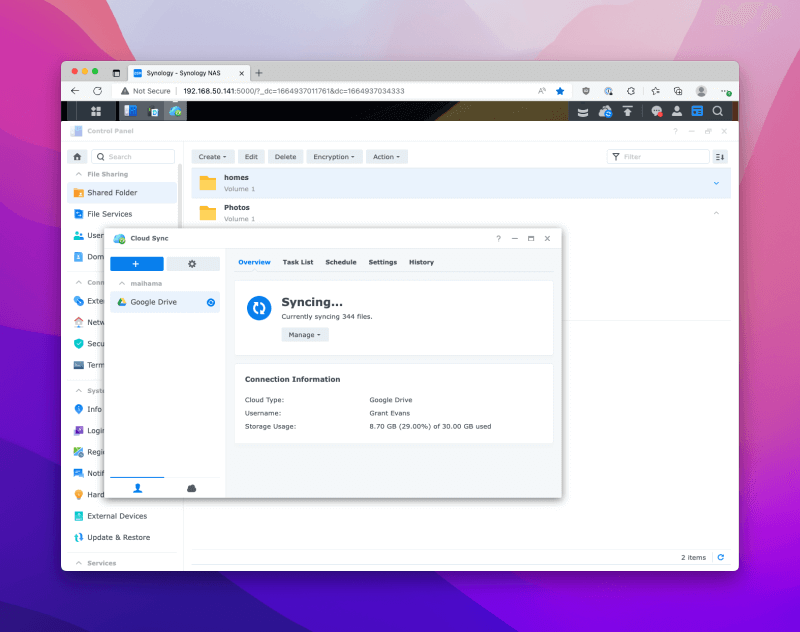
Task: Expand the Photos shared folder details
Action: pyautogui.click(x=716, y=211)
